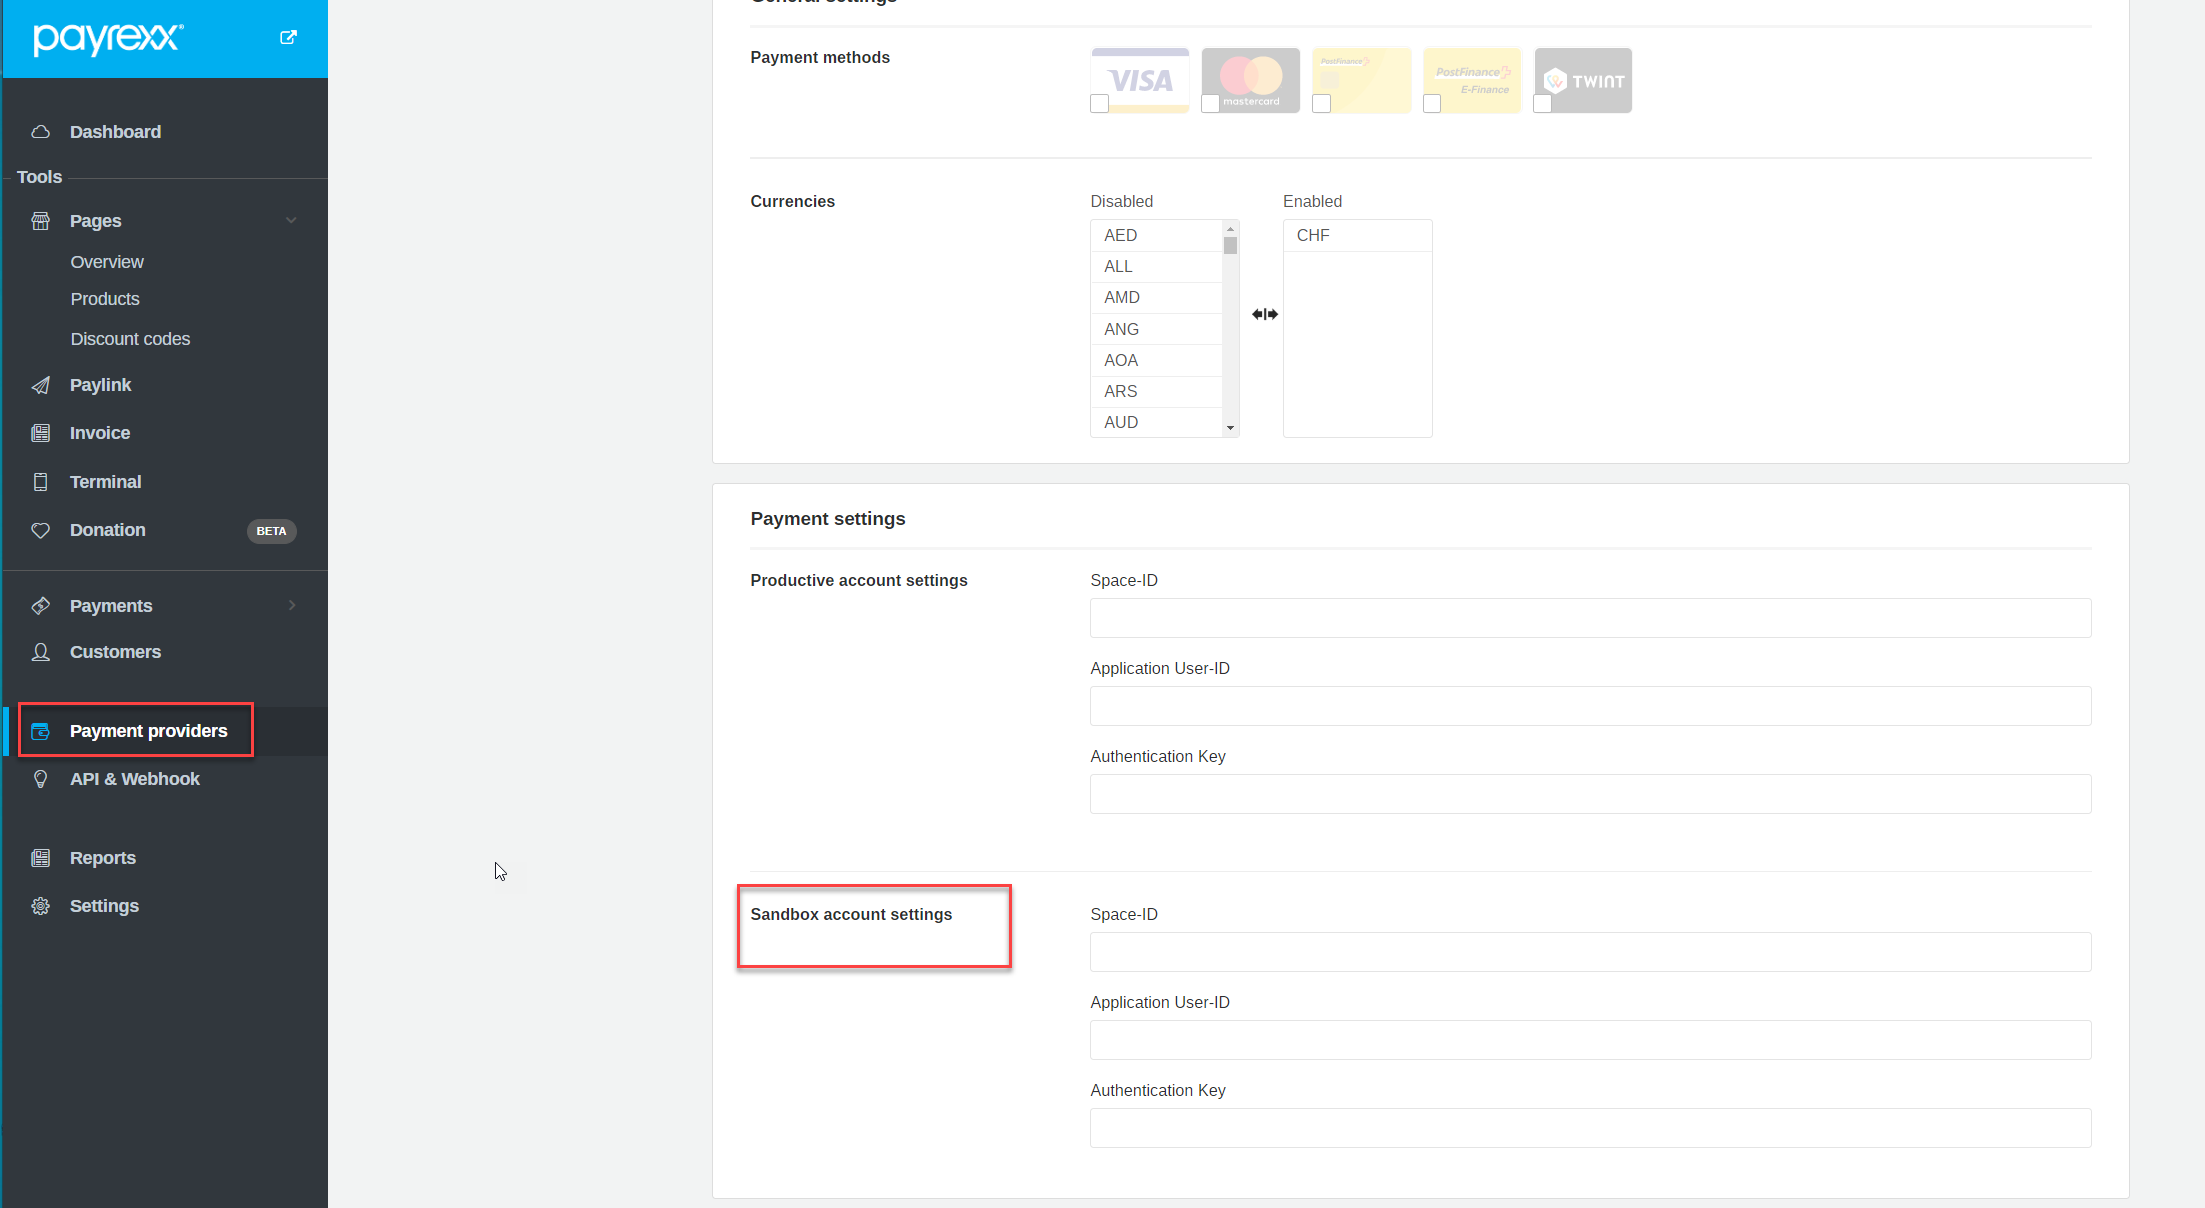Check the TWINT payment method checkbox
The height and width of the screenshot is (1208, 2205).
coord(1543,104)
